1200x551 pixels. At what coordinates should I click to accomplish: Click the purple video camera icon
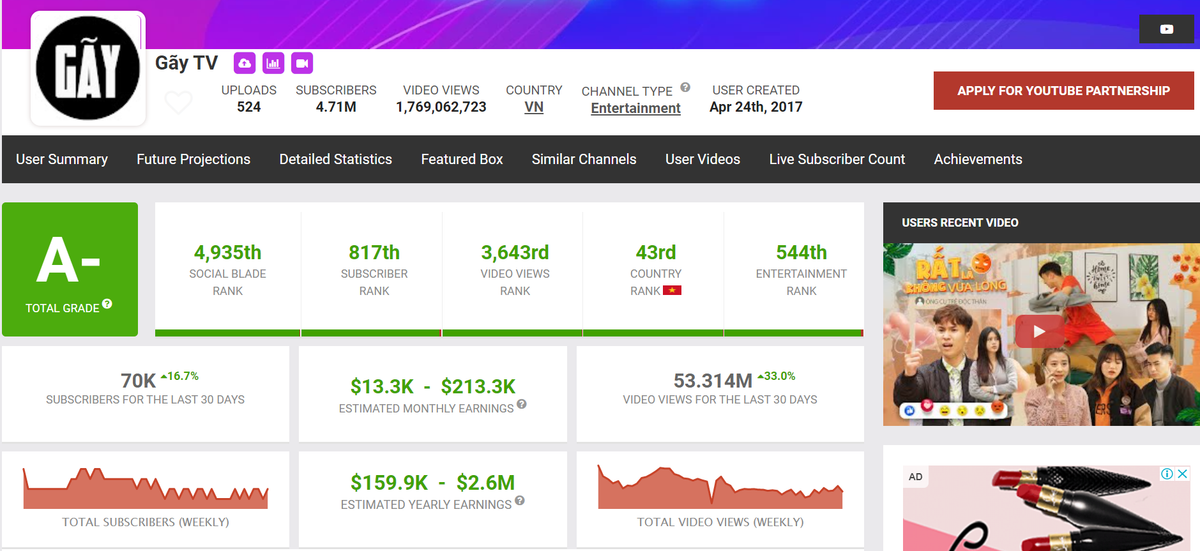coord(302,63)
